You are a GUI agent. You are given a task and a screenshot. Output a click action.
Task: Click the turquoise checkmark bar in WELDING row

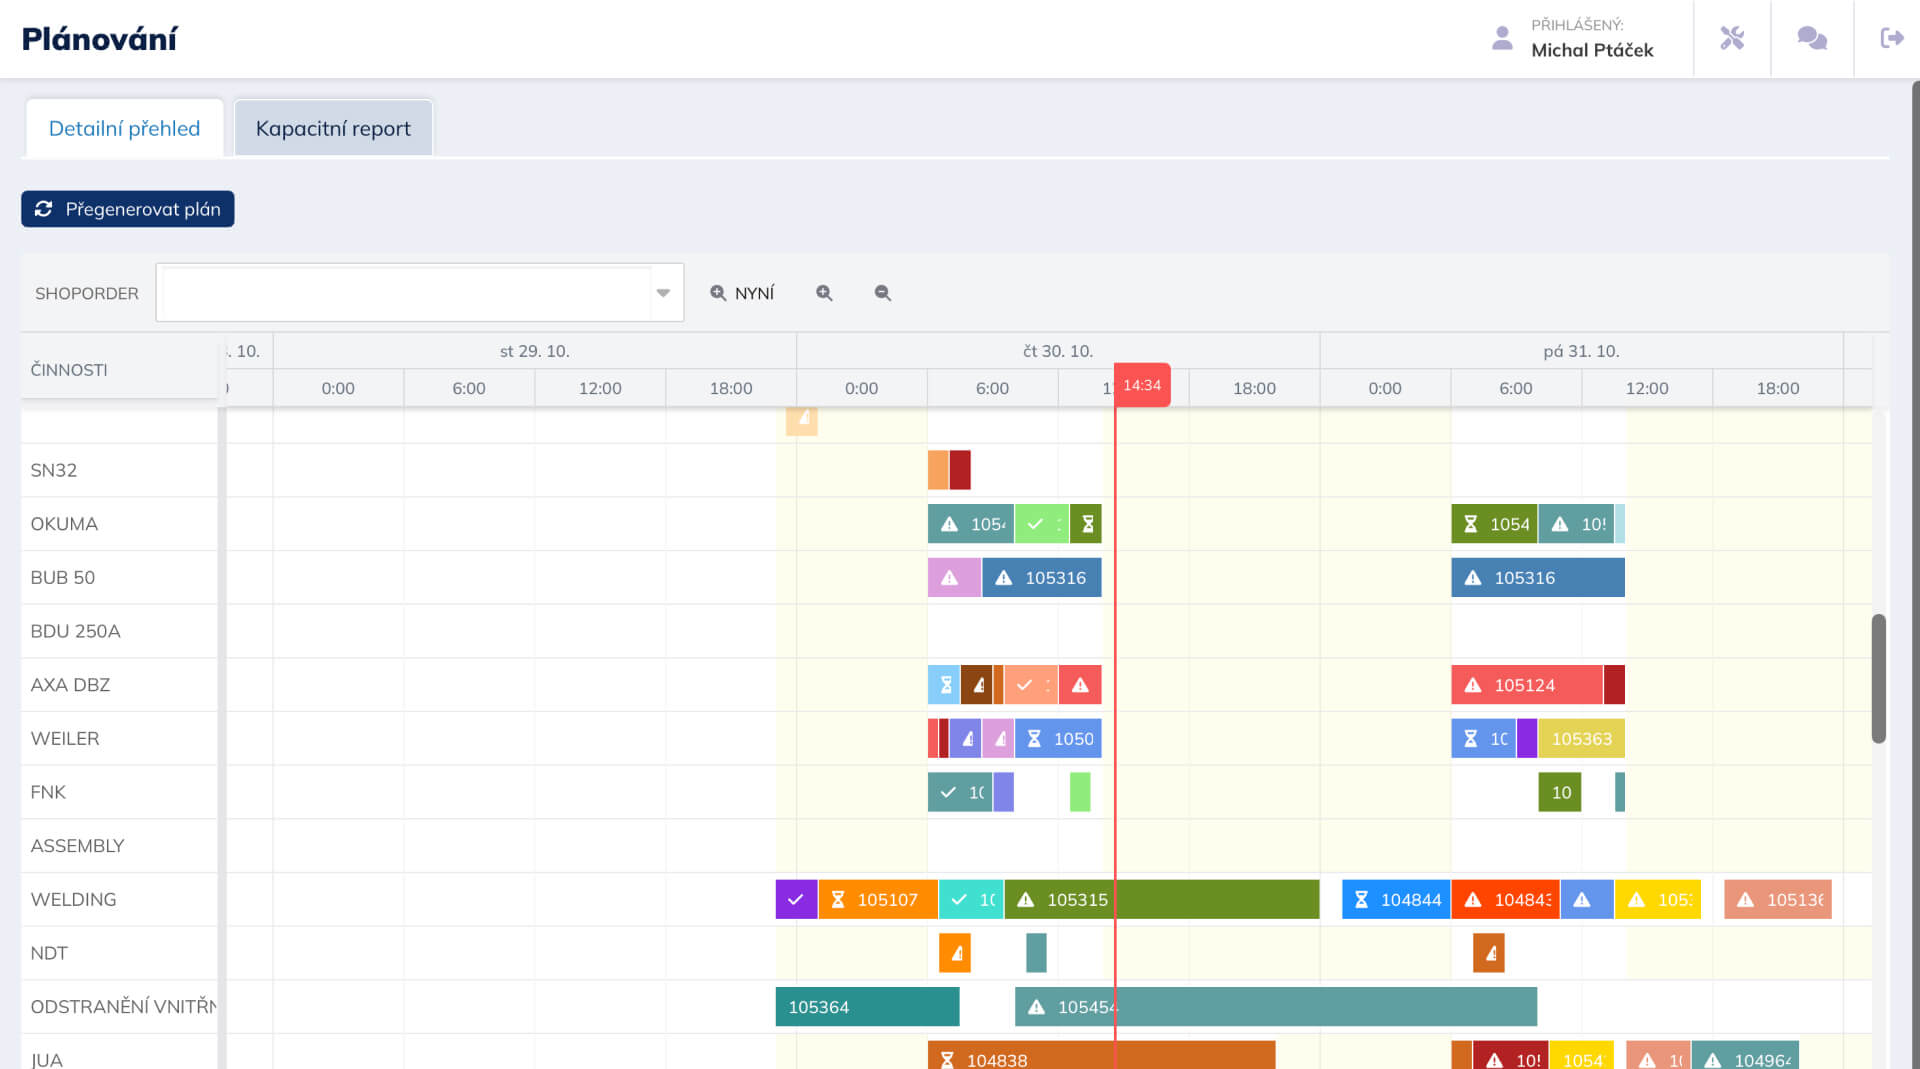(971, 899)
